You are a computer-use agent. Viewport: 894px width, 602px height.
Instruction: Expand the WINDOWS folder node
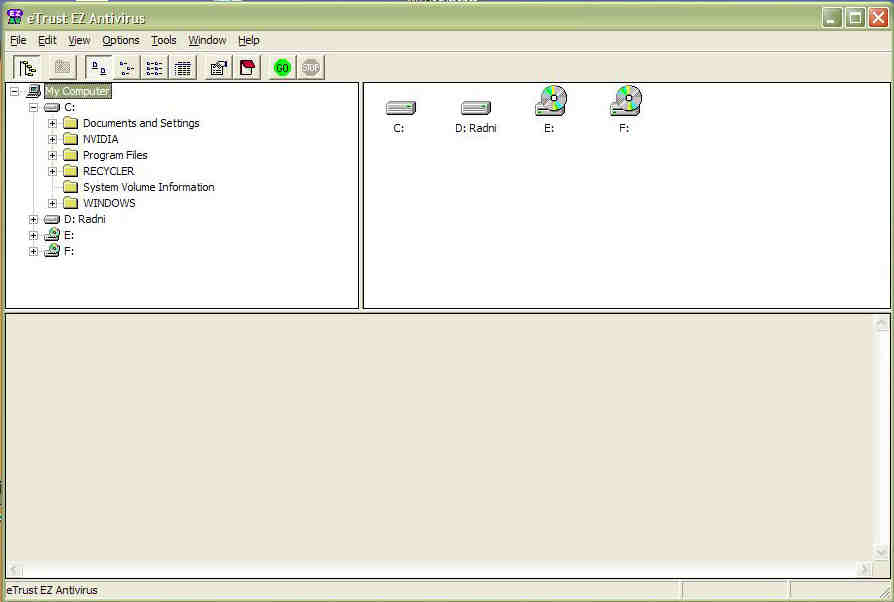(x=53, y=203)
